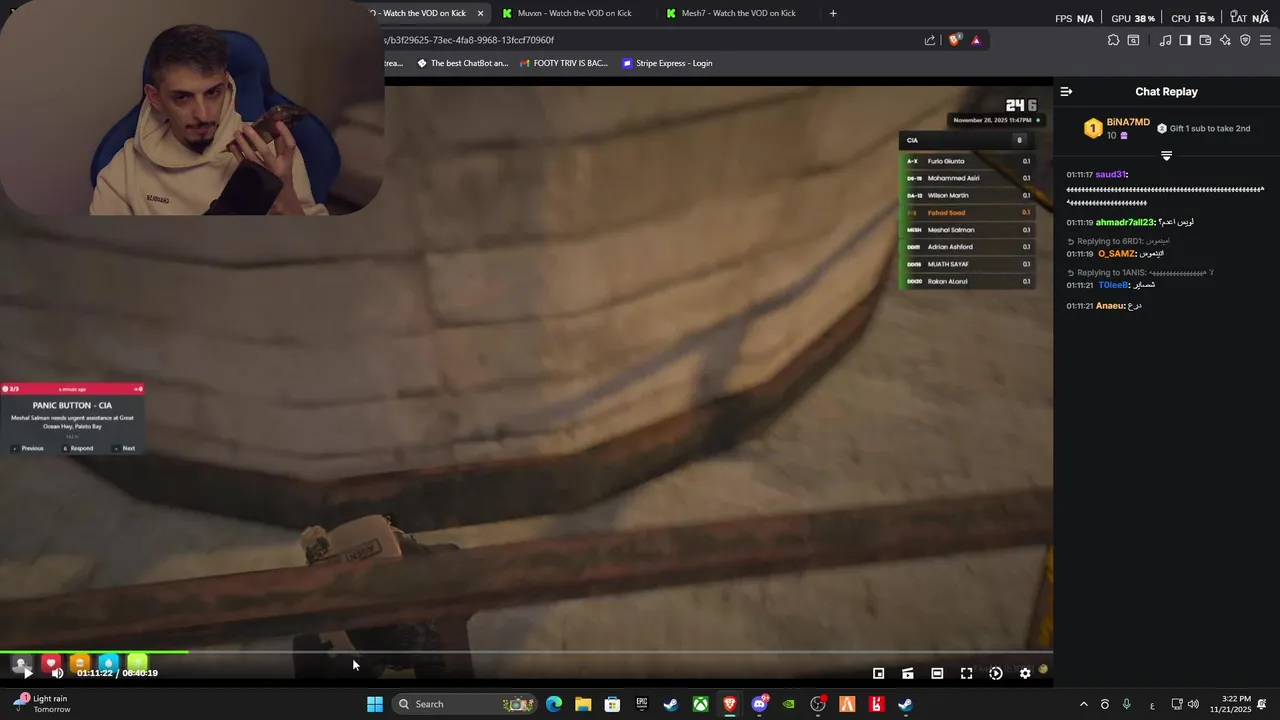
Task: Open File Explorer from taskbar
Action: [x=583, y=704]
